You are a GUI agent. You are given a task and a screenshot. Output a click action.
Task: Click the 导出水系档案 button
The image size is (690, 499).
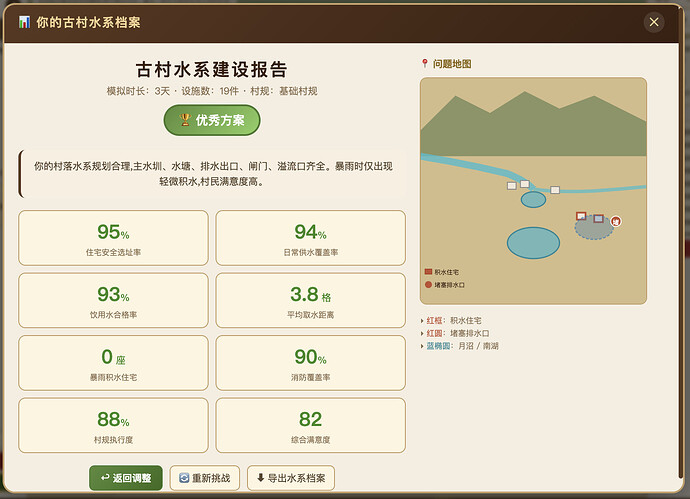click(x=291, y=478)
